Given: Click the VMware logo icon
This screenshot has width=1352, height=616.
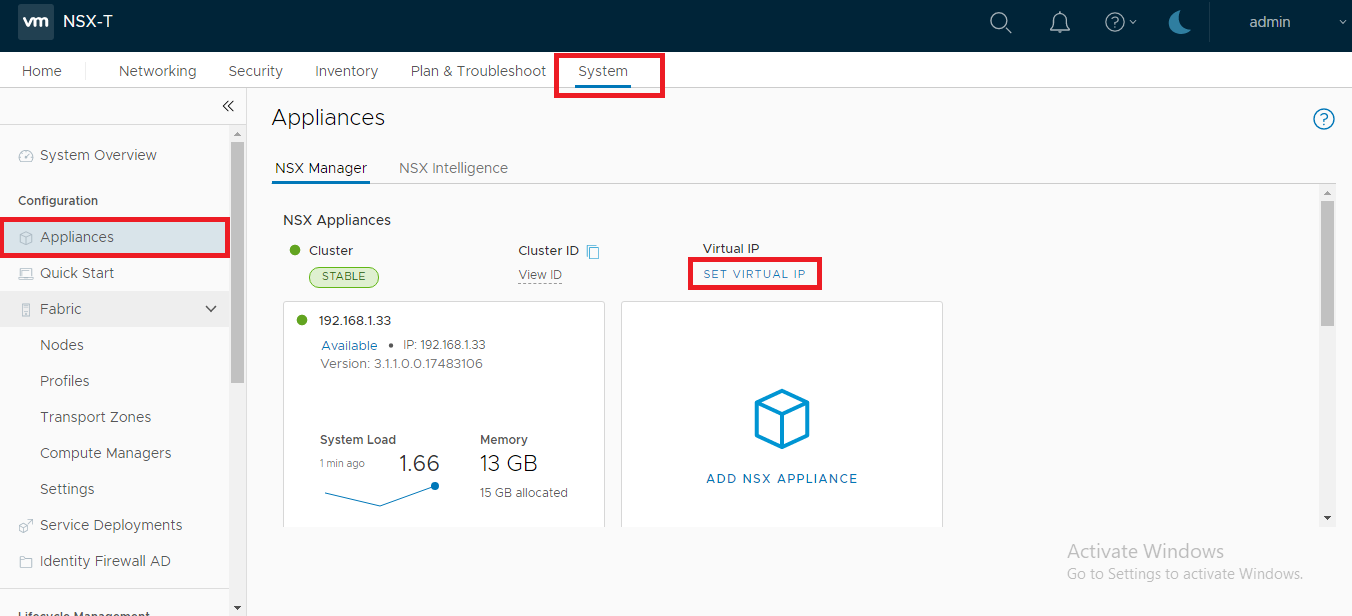Looking at the screenshot, I should [x=36, y=22].
